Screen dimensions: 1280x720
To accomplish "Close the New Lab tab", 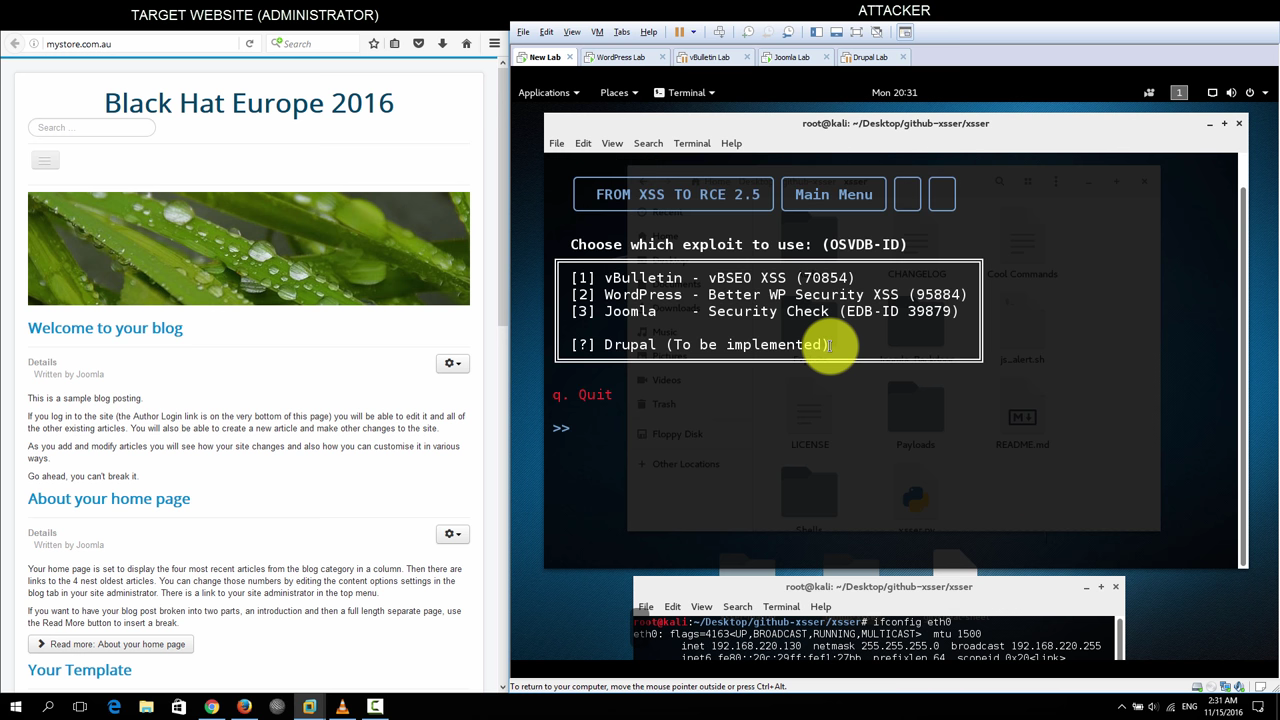I will [x=572, y=57].
